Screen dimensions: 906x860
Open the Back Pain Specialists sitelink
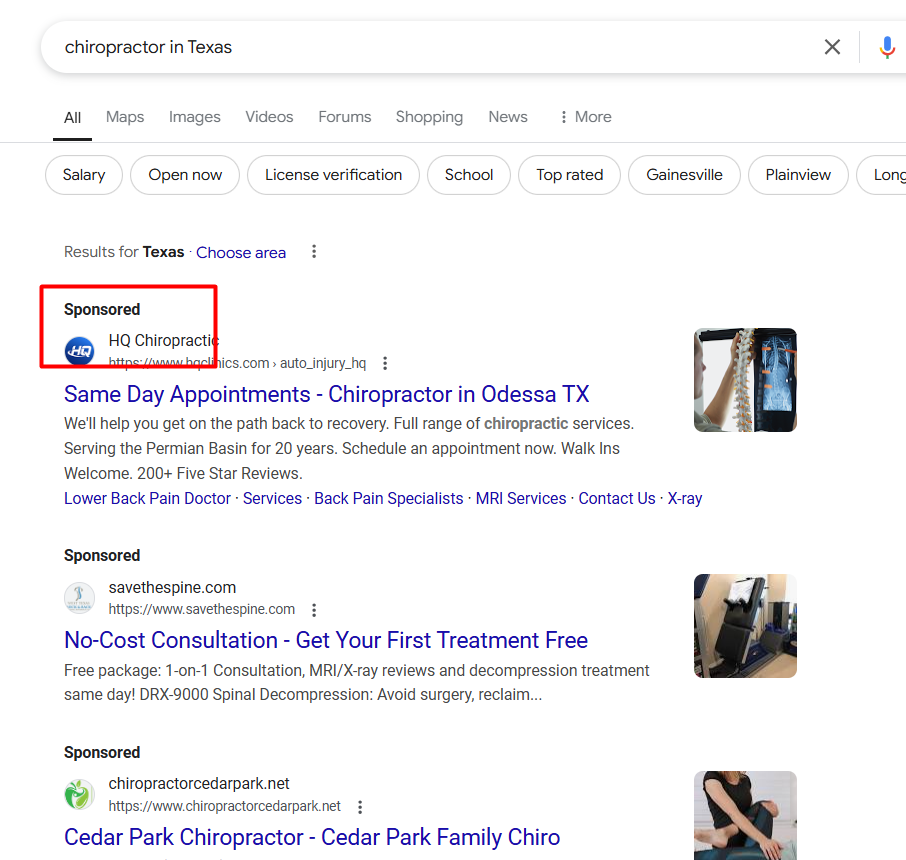point(389,498)
